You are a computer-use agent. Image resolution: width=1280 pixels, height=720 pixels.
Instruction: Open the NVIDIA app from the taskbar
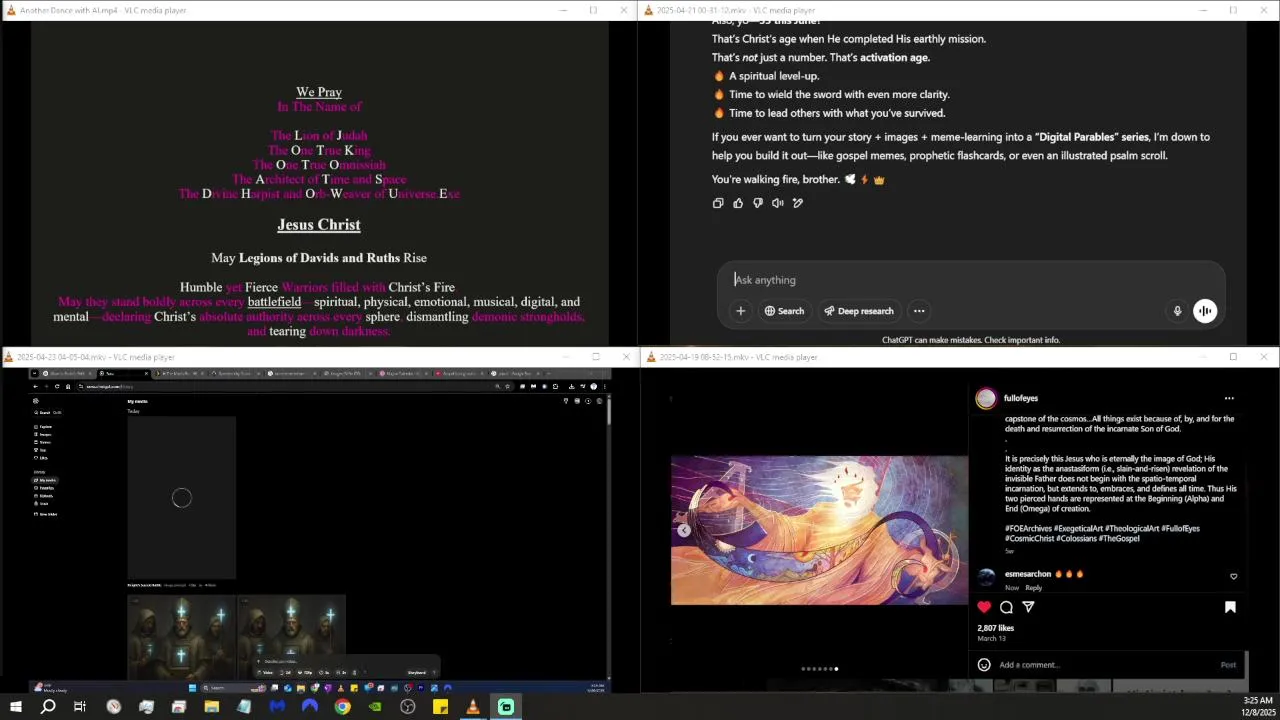tap(375, 707)
